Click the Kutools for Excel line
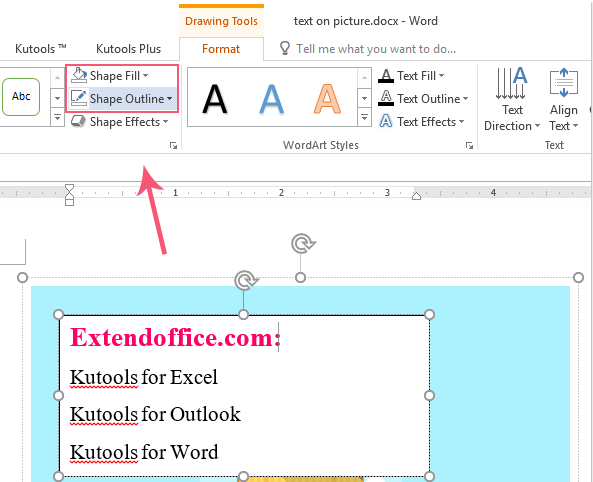The height and width of the screenshot is (482, 593). point(144,377)
